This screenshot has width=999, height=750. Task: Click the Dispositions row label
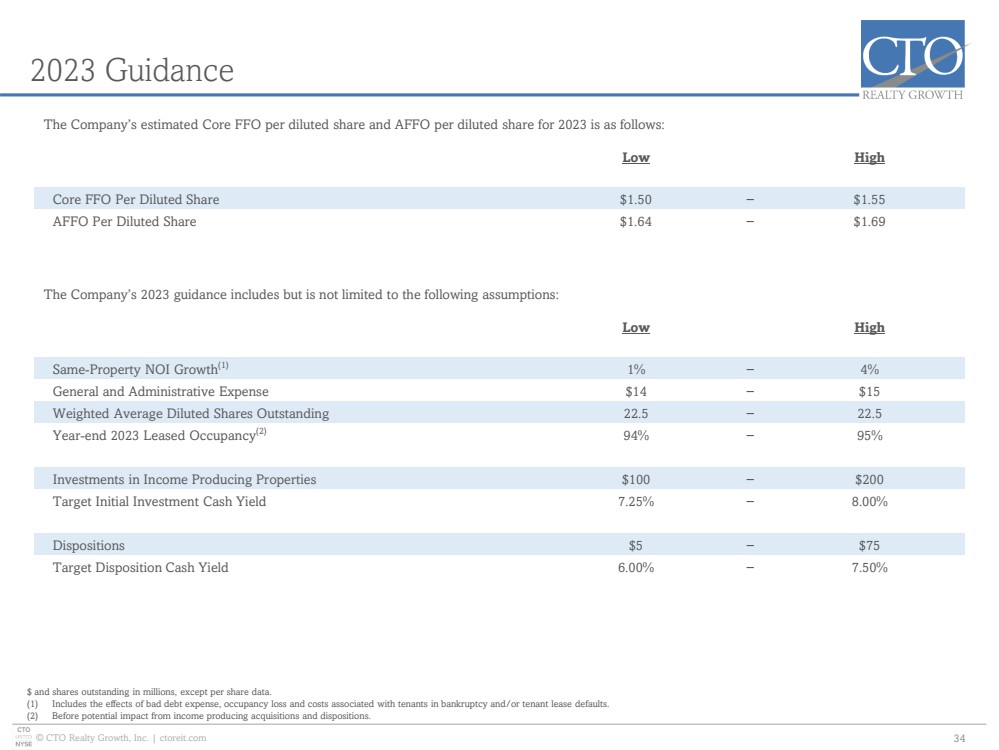tap(89, 545)
